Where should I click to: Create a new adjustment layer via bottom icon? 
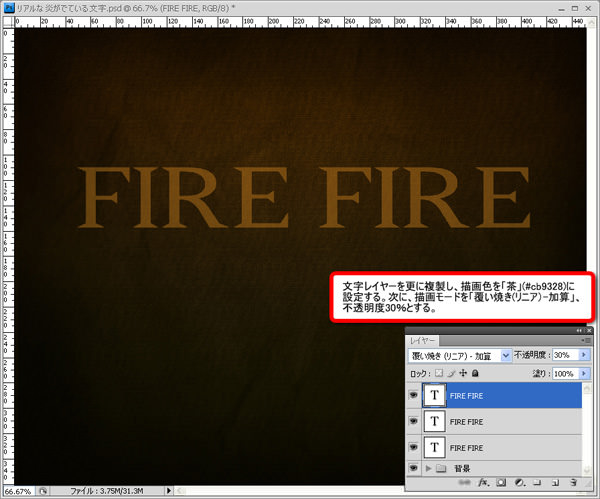pyautogui.click(x=521, y=482)
